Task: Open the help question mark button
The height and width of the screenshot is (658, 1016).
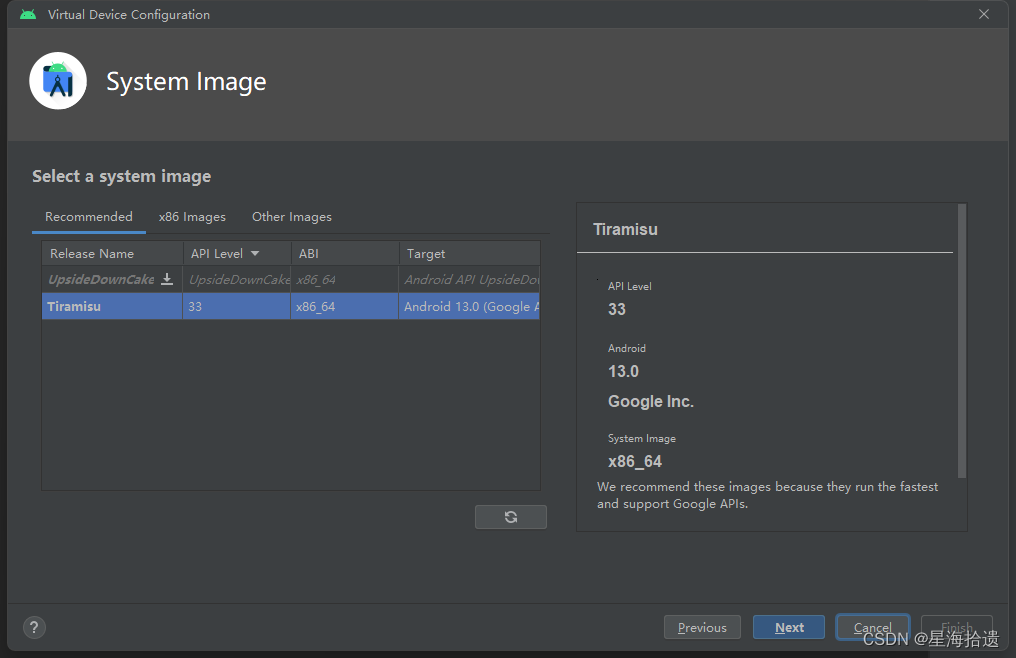Action: coord(34,627)
